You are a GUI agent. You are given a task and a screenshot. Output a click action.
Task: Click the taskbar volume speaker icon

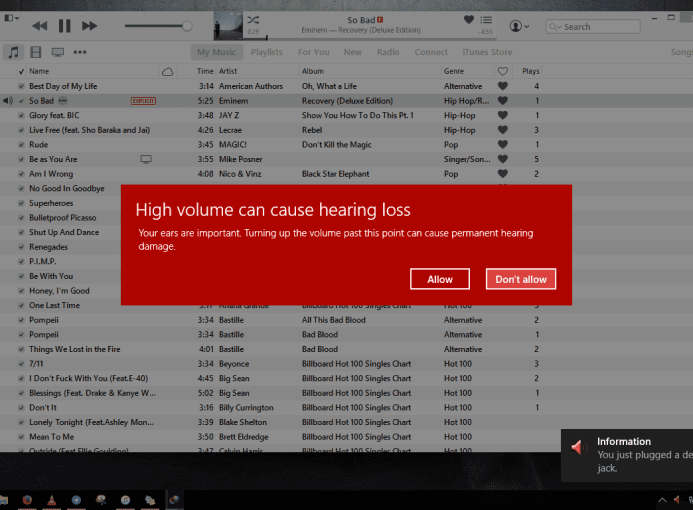676,500
